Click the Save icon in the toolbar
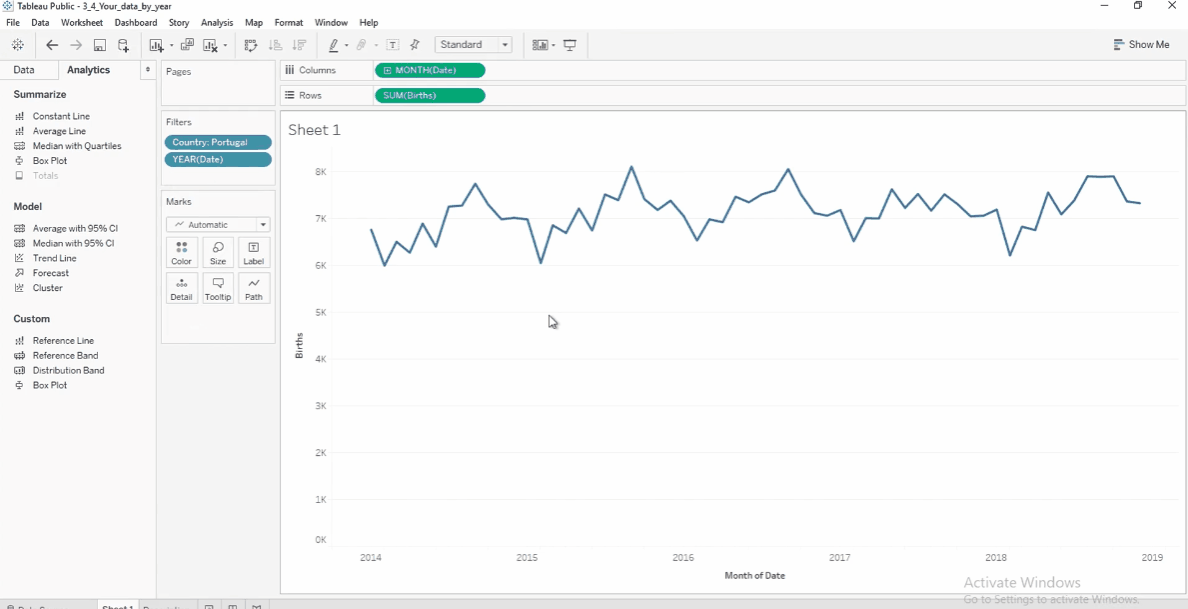Image resolution: width=1188 pixels, height=609 pixels. click(x=99, y=45)
